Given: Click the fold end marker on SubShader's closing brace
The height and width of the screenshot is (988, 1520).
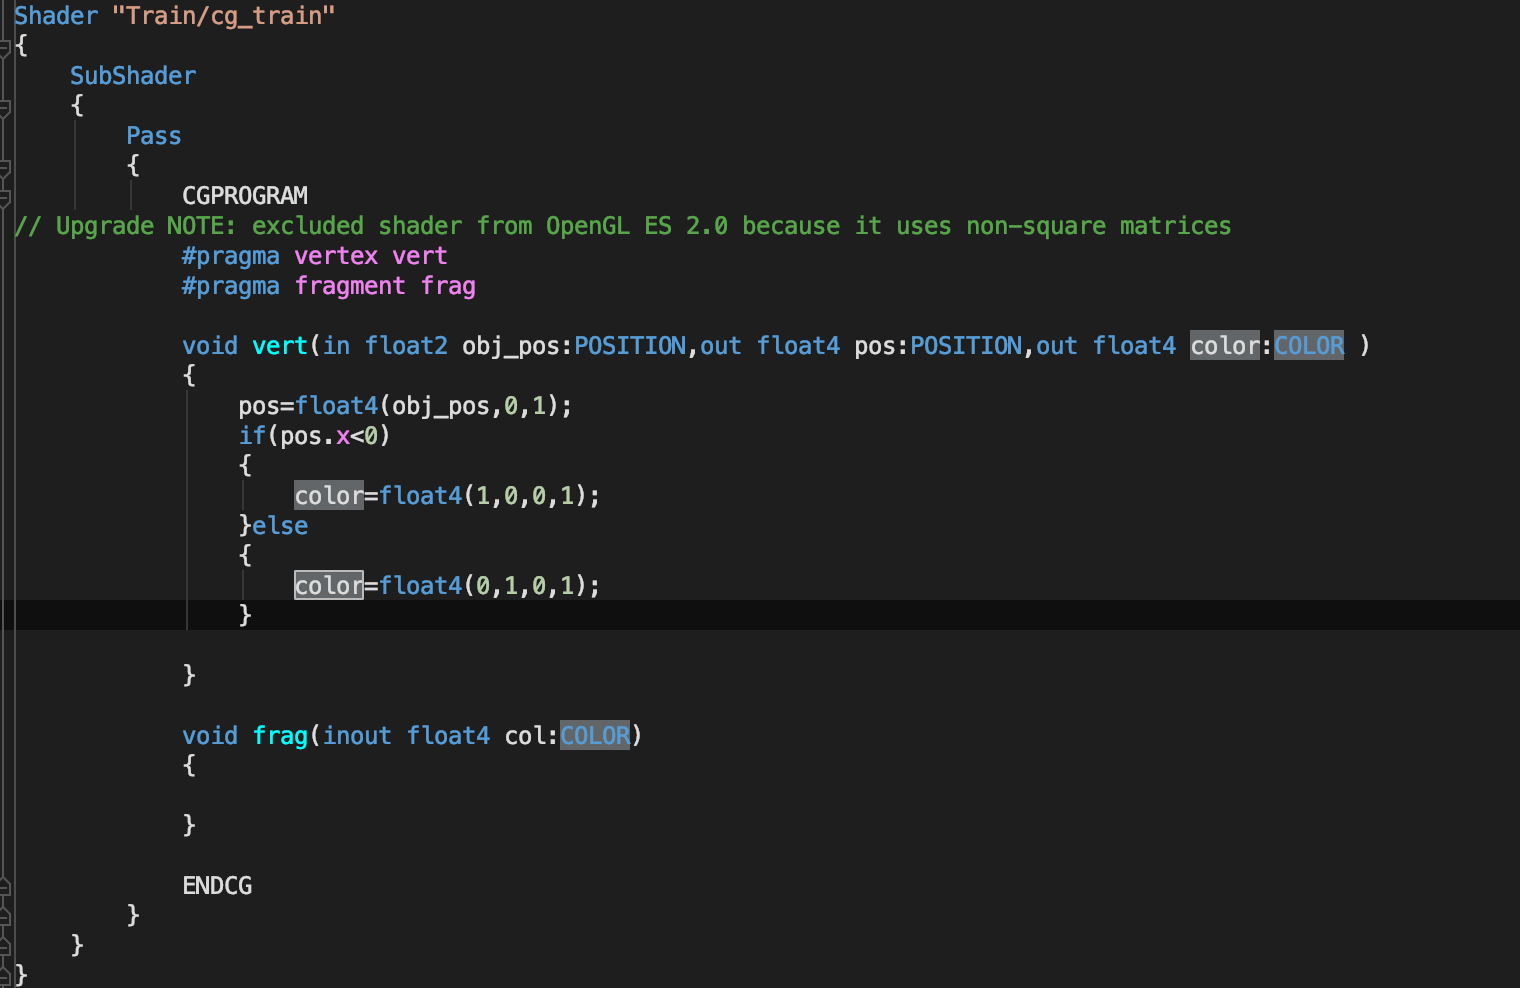Looking at the screenshot, I should click(x=5, y=944).
